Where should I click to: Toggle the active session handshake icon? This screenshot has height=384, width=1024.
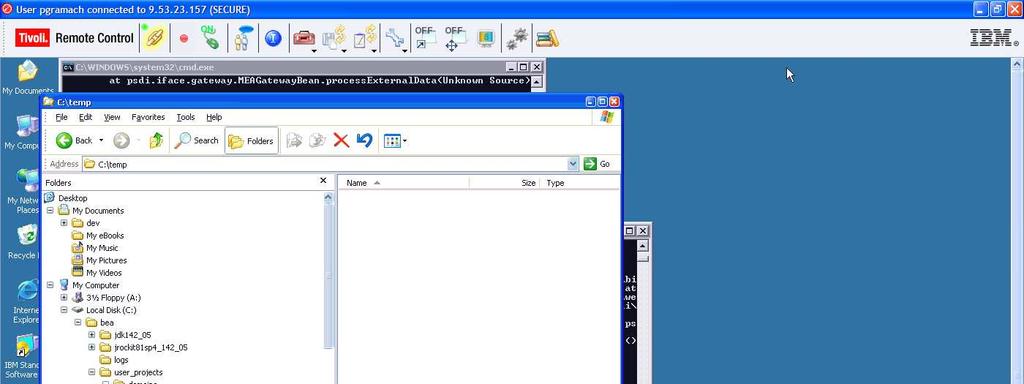153,39
